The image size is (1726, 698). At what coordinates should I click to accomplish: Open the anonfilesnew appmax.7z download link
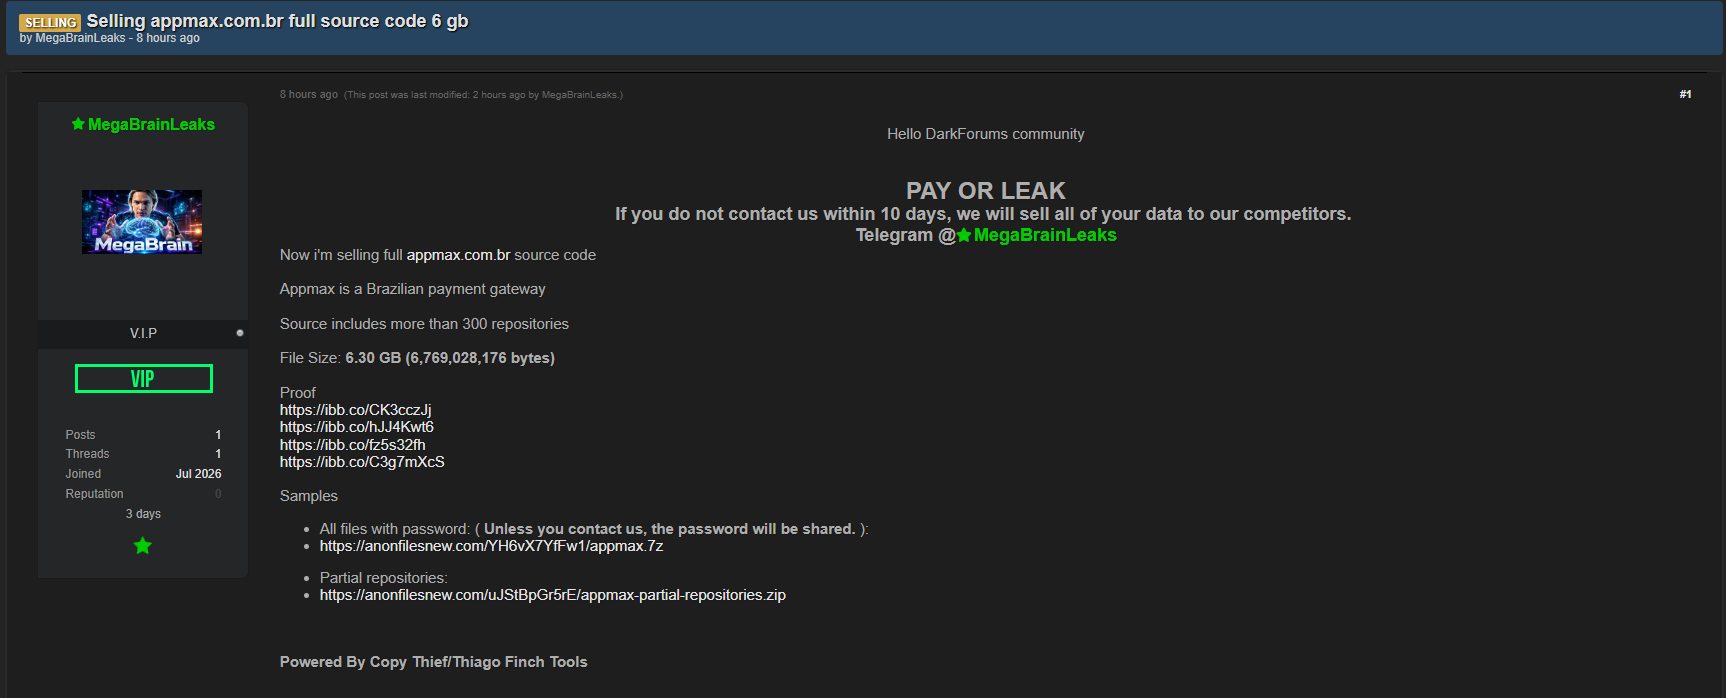[491, 546]
